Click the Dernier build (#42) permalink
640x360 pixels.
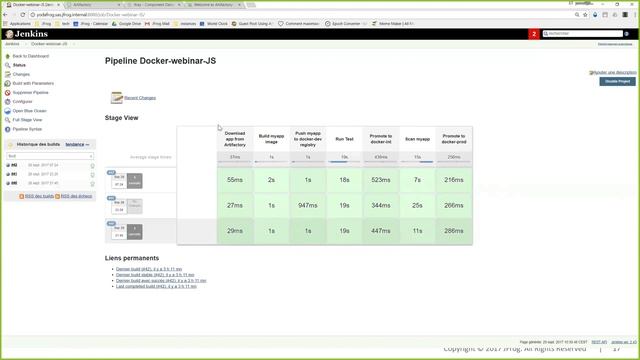[149, 269]
